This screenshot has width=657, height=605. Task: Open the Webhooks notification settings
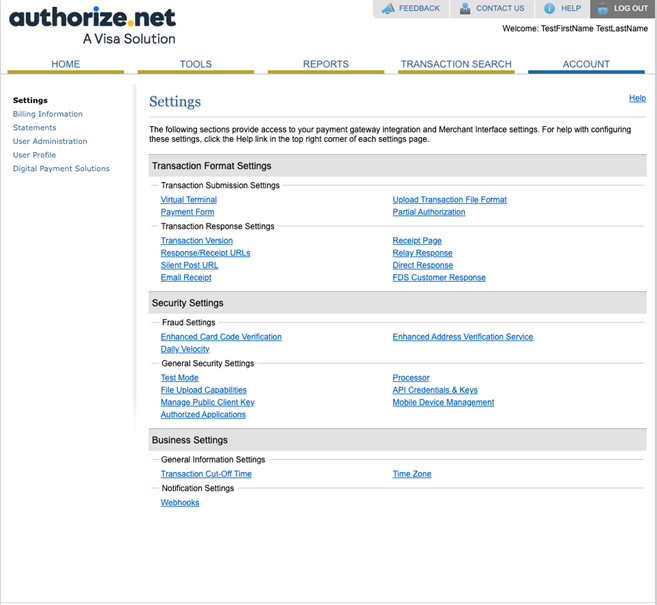click(x=180, y=502)
